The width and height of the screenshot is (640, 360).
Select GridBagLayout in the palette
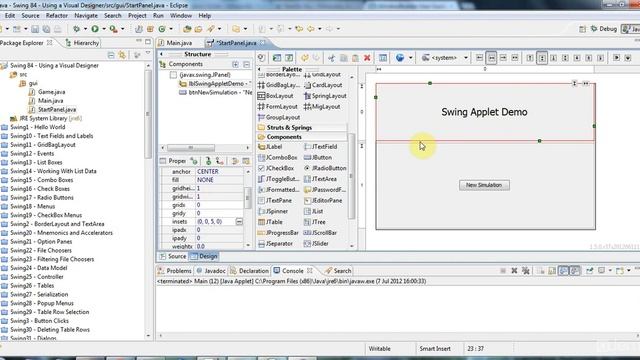(x=279, y=85)
